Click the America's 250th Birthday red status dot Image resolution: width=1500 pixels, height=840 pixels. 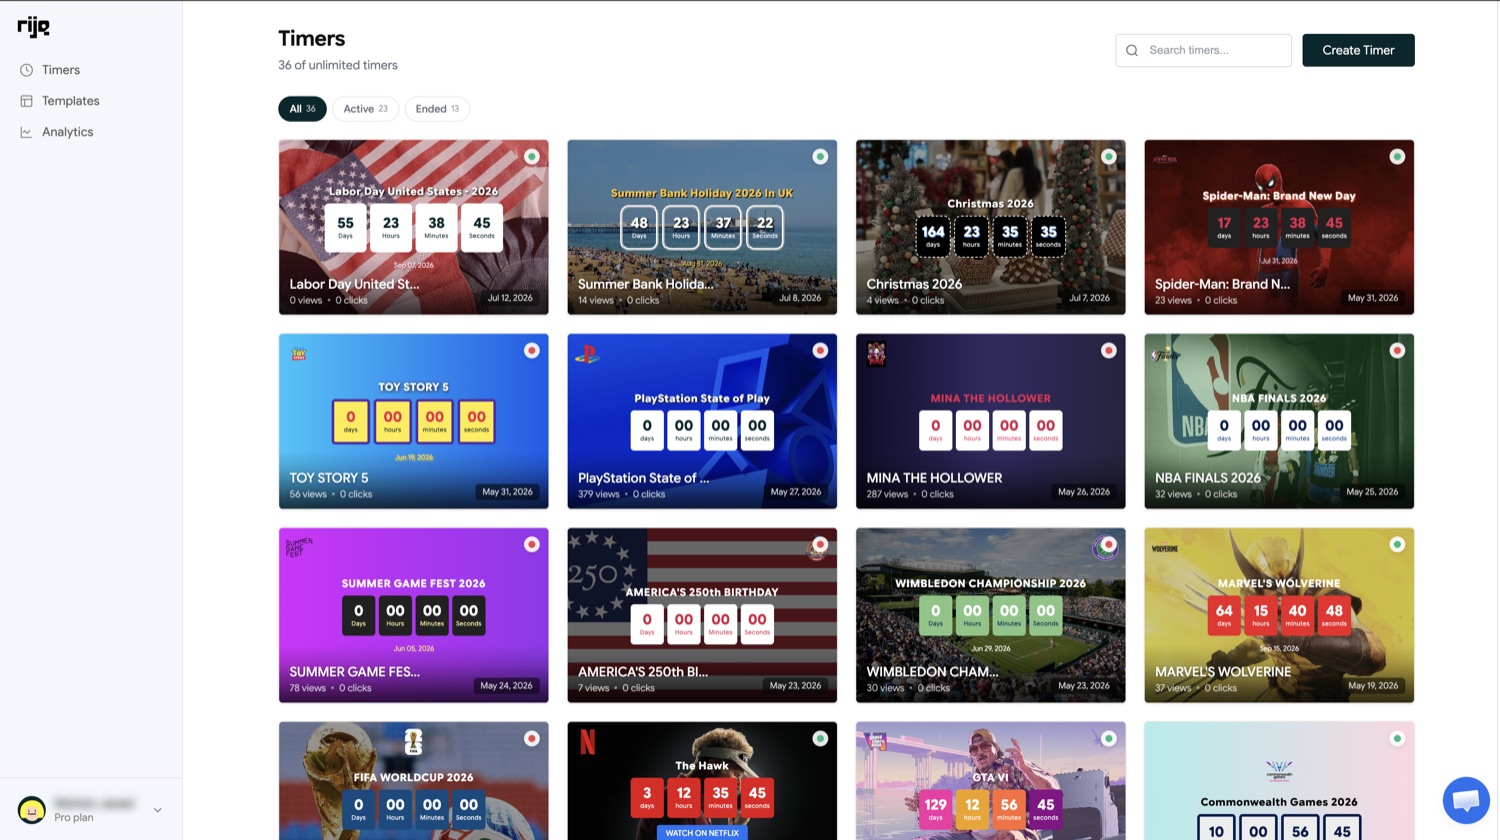[x=820, y=545]
